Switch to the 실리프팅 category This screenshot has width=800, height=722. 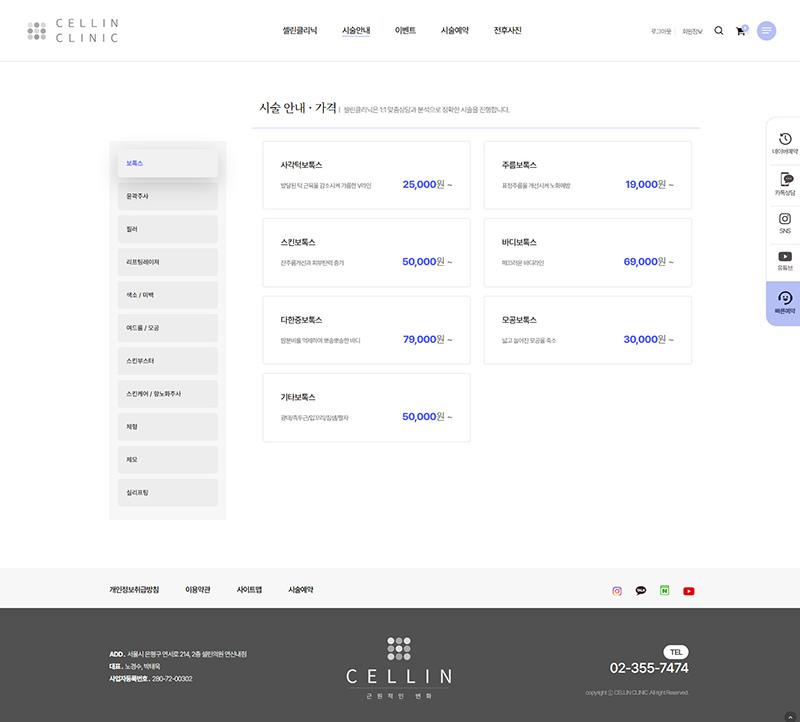168,492
